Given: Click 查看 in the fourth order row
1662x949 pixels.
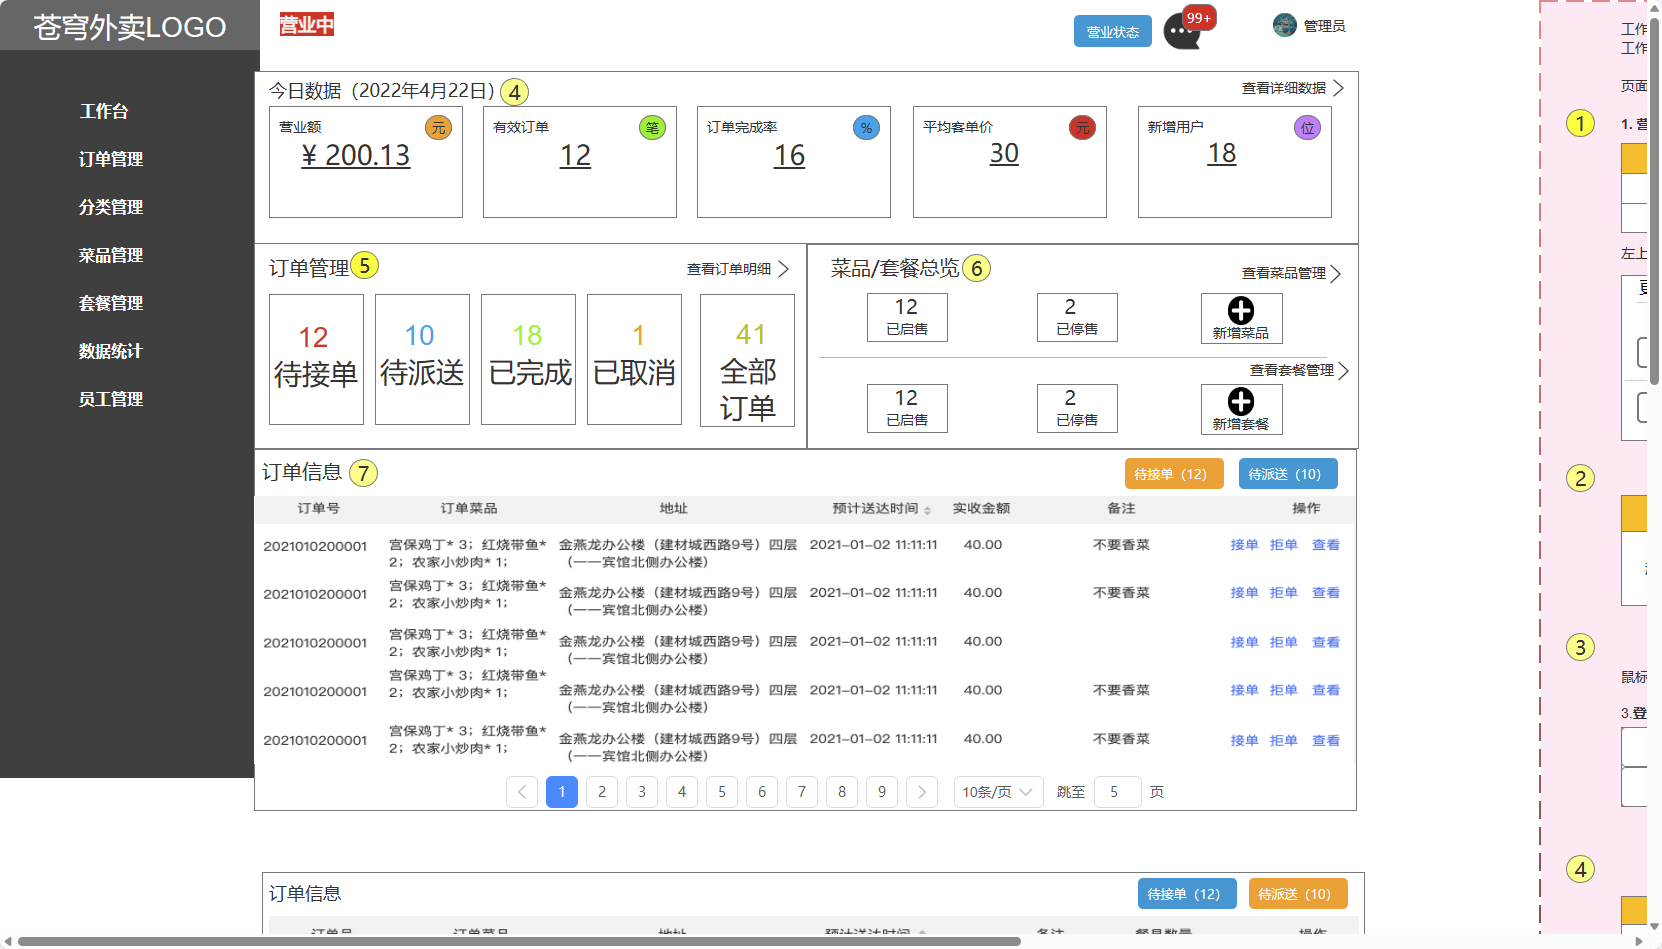Looking at the screenshot, I should [1325, 690].
